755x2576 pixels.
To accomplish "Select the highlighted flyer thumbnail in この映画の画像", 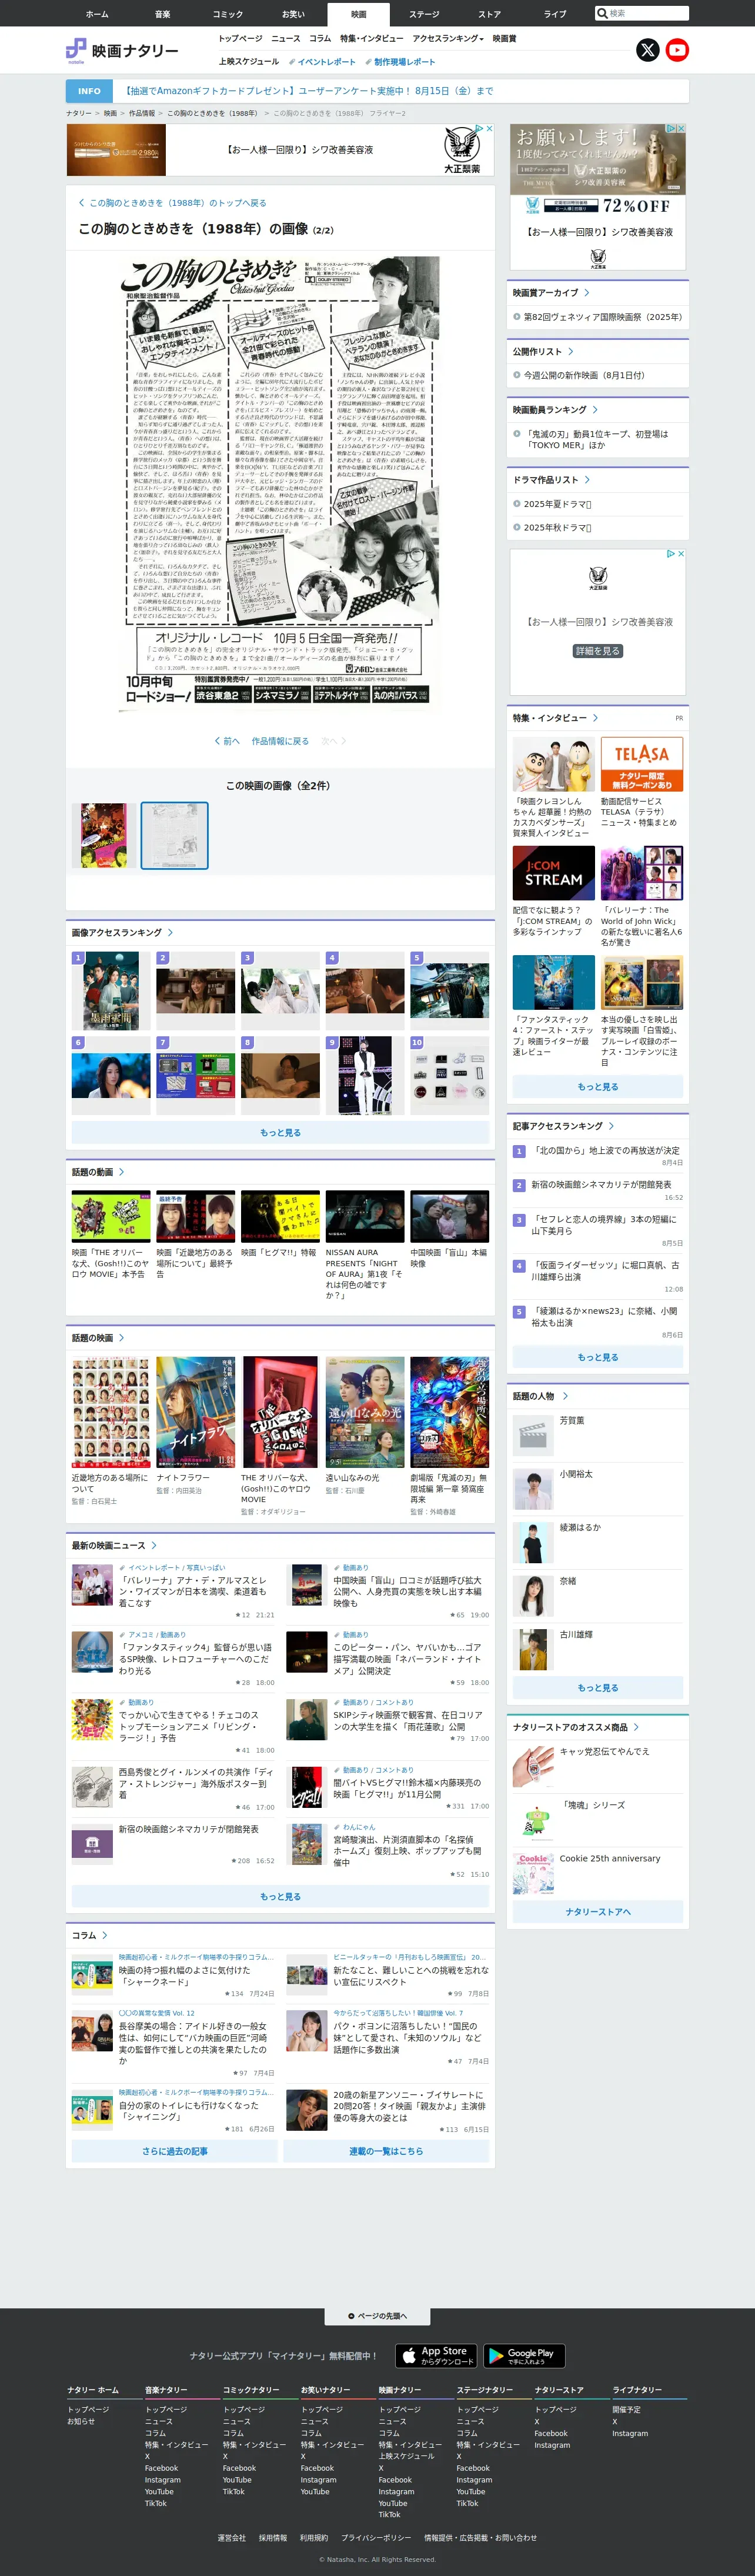I will click(x=174, y=835).
